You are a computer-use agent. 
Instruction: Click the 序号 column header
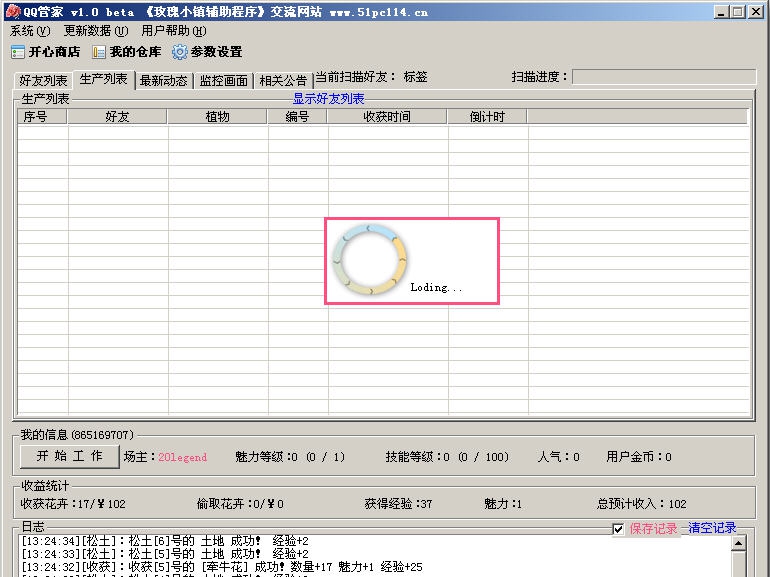pos(42,116)
